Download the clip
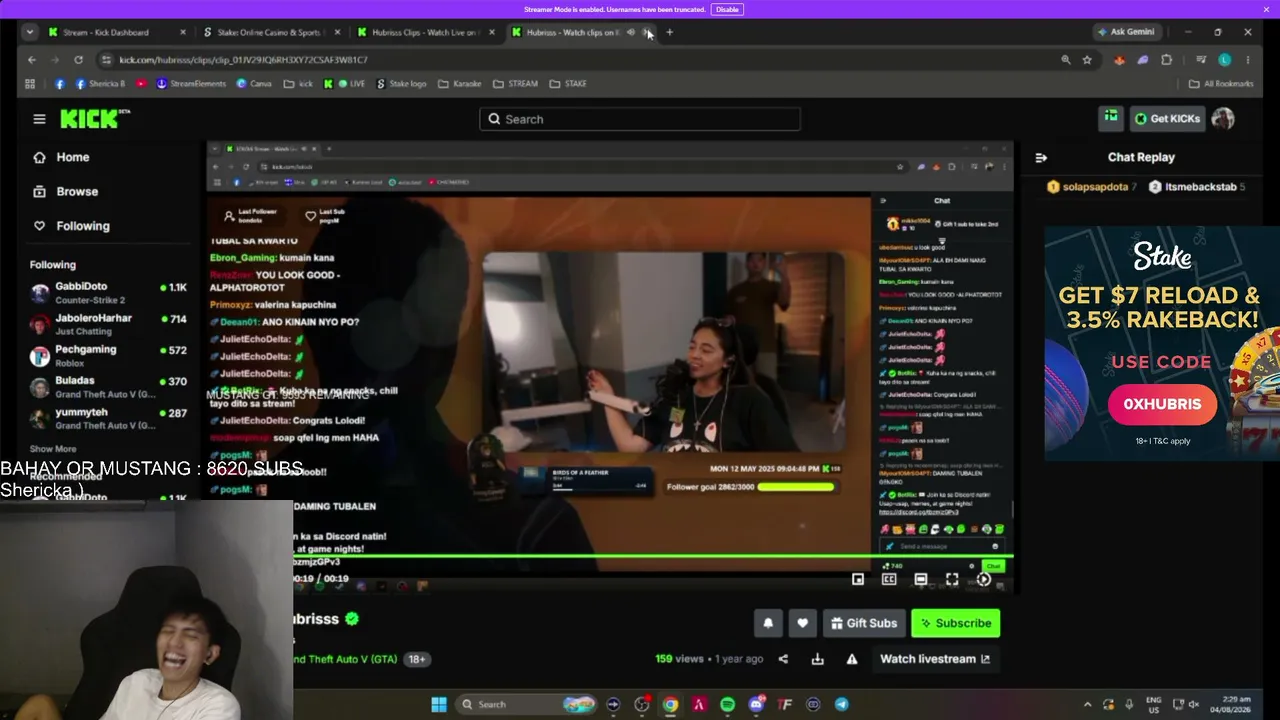This screenshot has width=1280, height=720. click(817, 659)
